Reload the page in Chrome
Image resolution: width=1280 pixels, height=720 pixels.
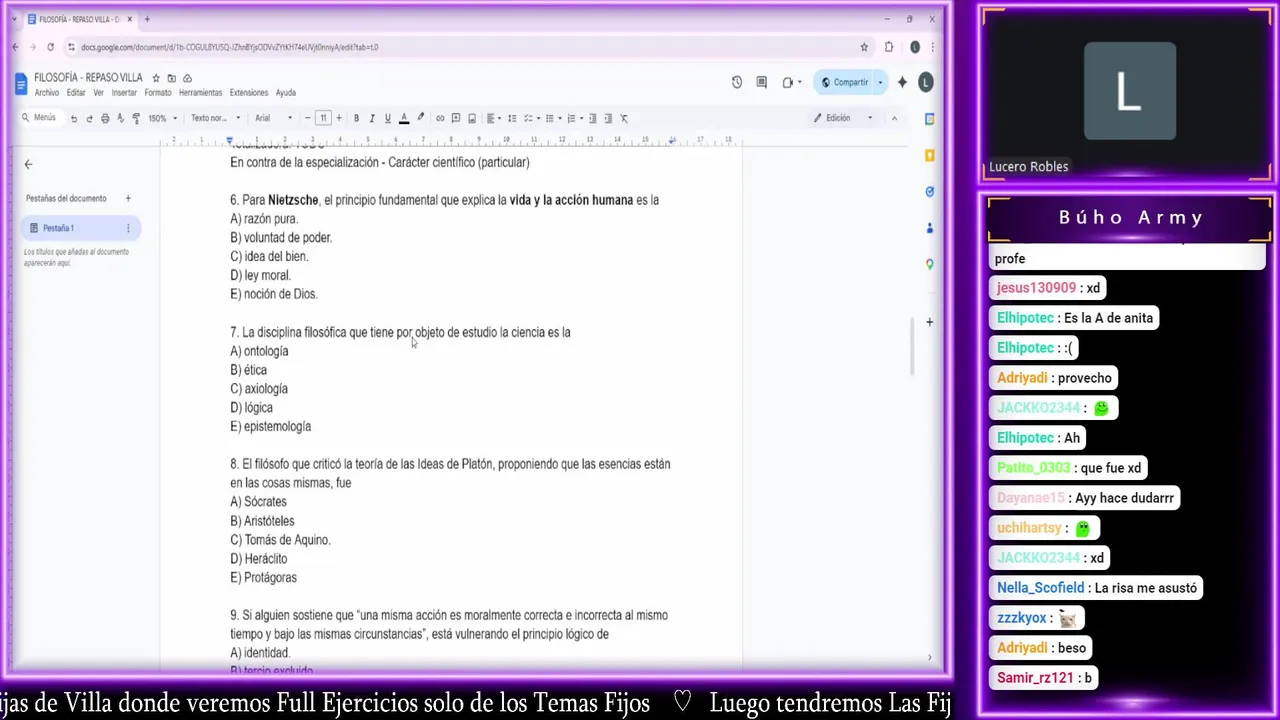pyautogui.click(x=50, y=46)
